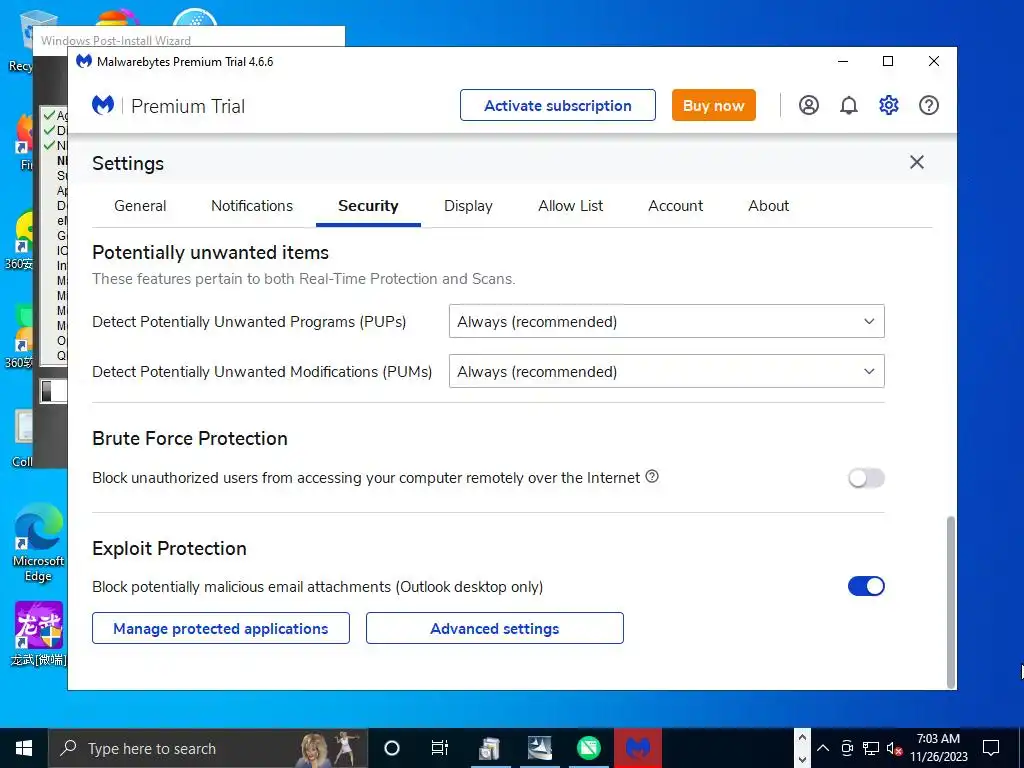
Task: Click the green app icon in taskbar
Action: click(588, 748)
